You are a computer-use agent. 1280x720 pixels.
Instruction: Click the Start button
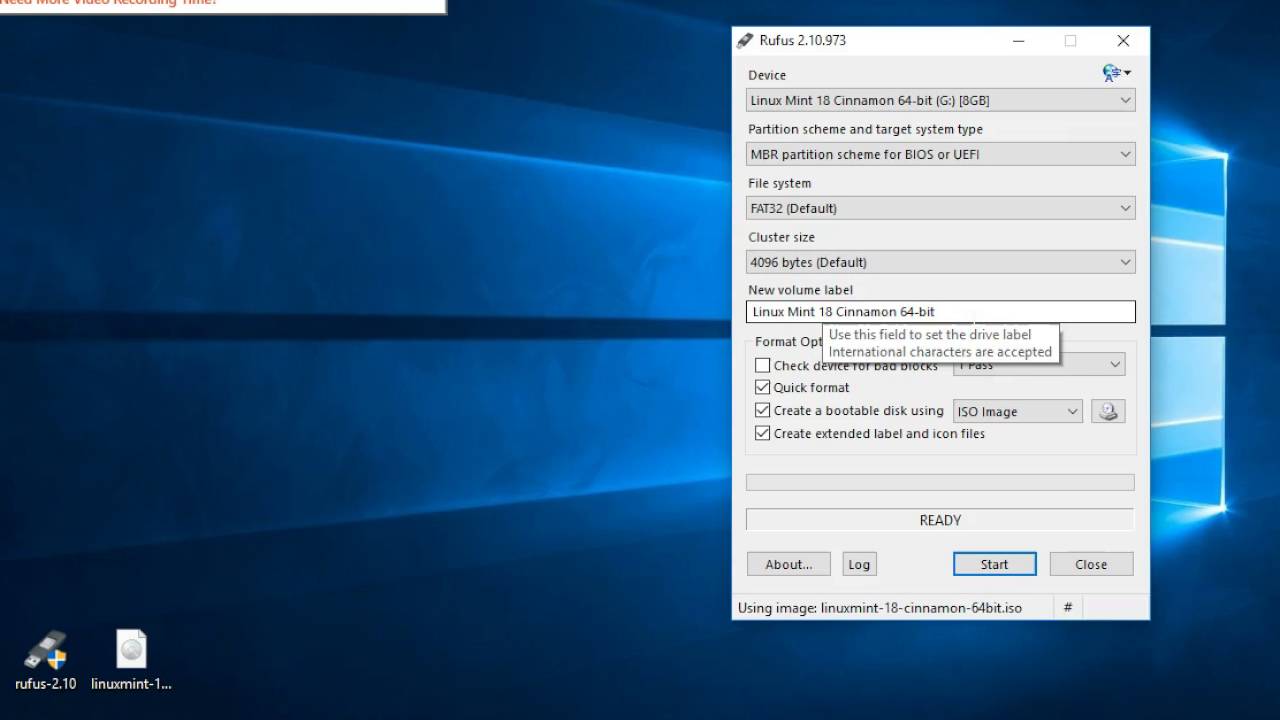pyautogui.click(x=995, y=564)
